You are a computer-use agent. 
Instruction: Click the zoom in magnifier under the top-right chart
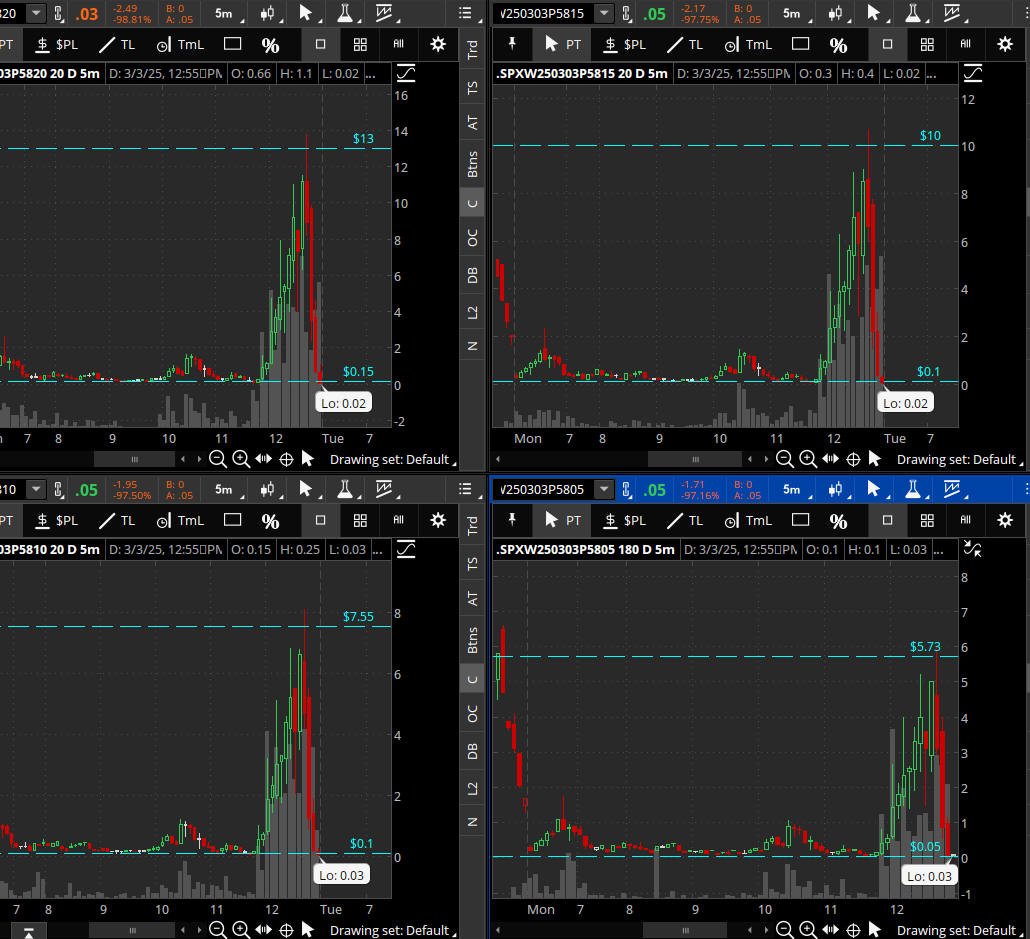808,459
